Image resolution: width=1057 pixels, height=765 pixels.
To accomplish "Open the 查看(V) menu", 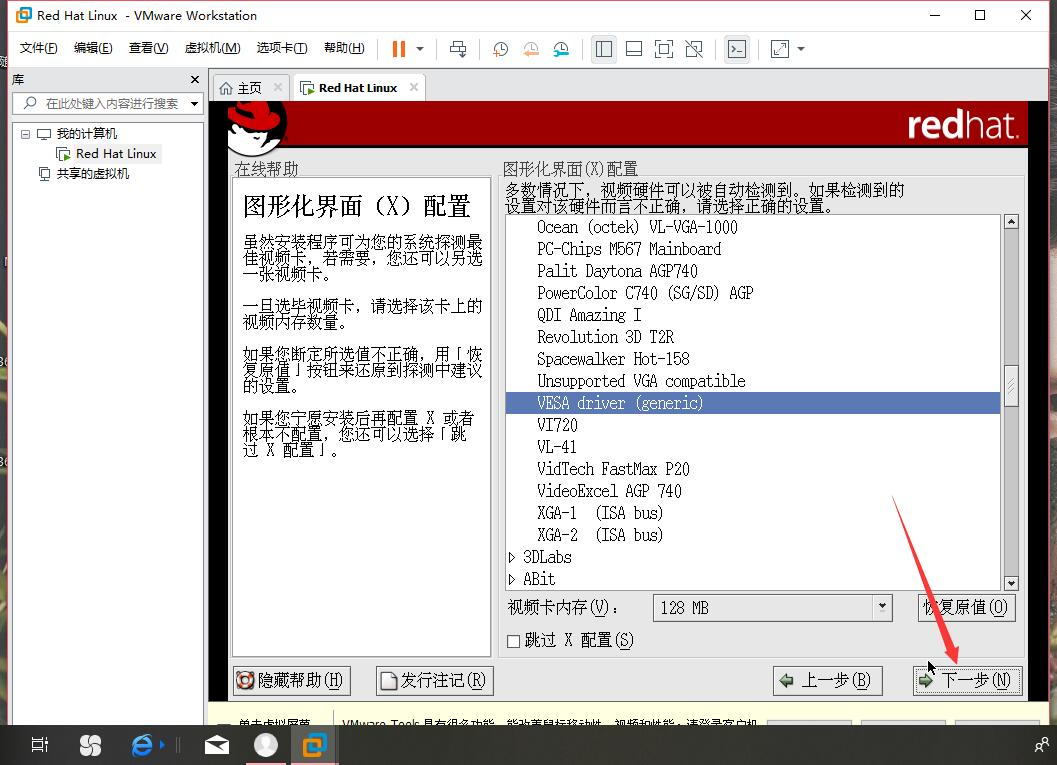I will [148, 48].
